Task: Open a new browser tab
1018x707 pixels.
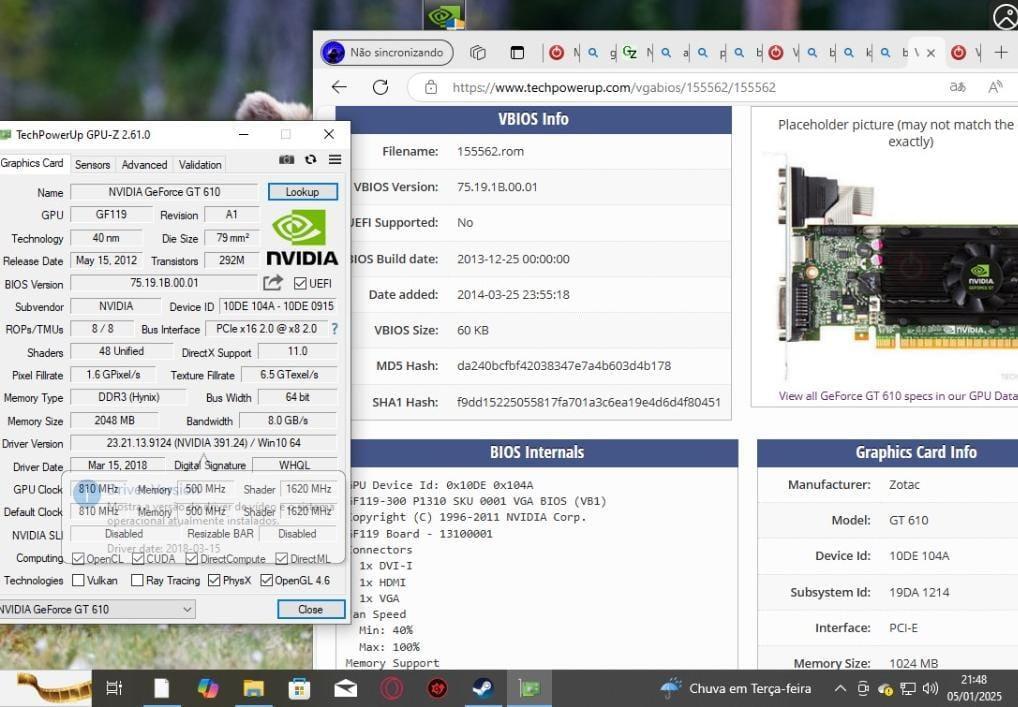Action: pos(1001,53)
